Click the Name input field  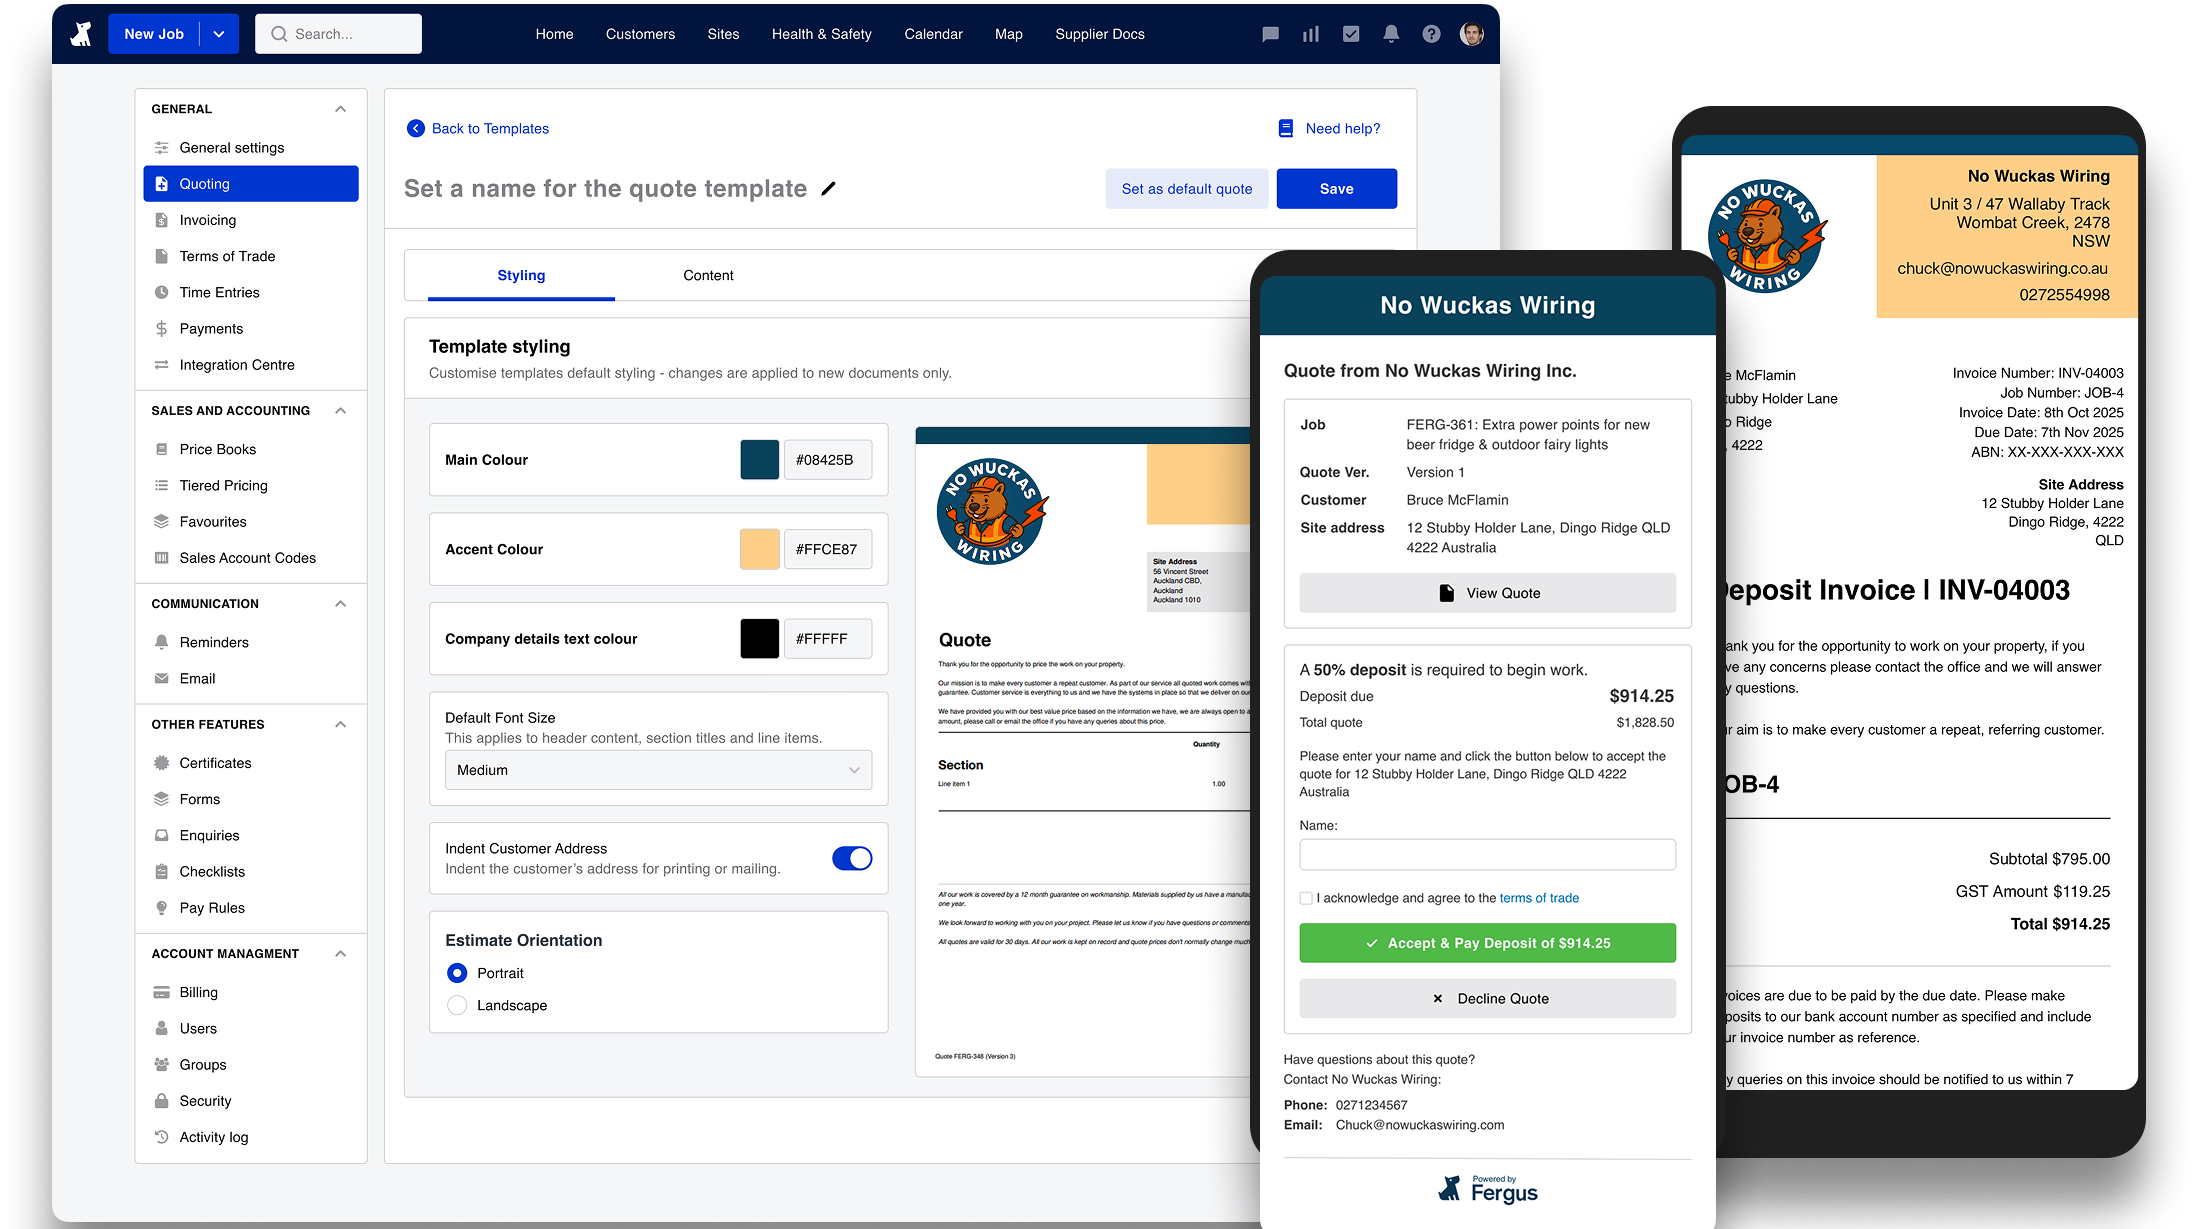point(1487,854)
